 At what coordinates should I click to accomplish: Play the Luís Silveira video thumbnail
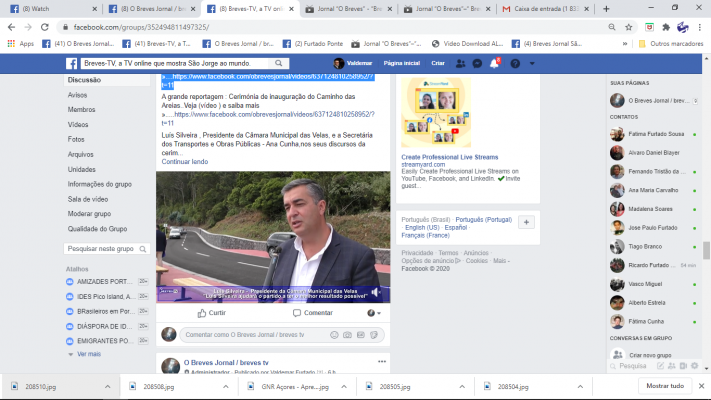pyautogui.click(x=273, y=236)
